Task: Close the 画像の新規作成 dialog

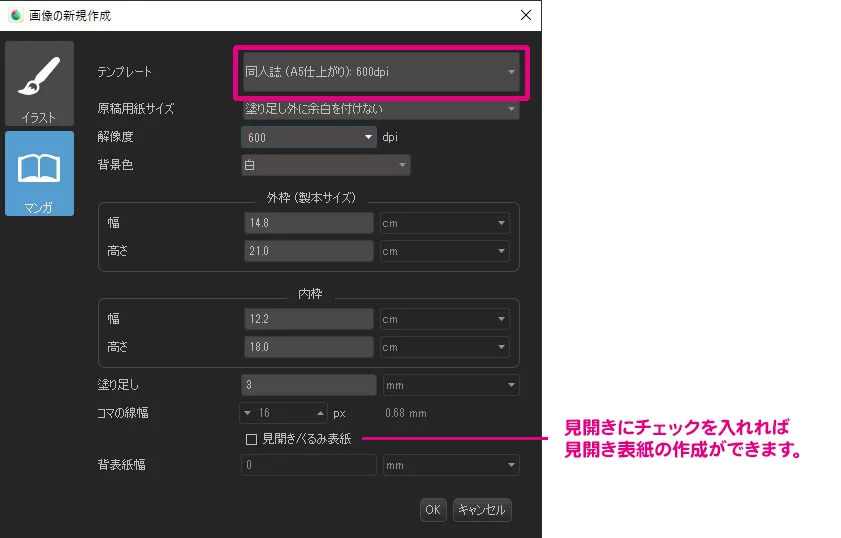Action: tap(526, 15)
